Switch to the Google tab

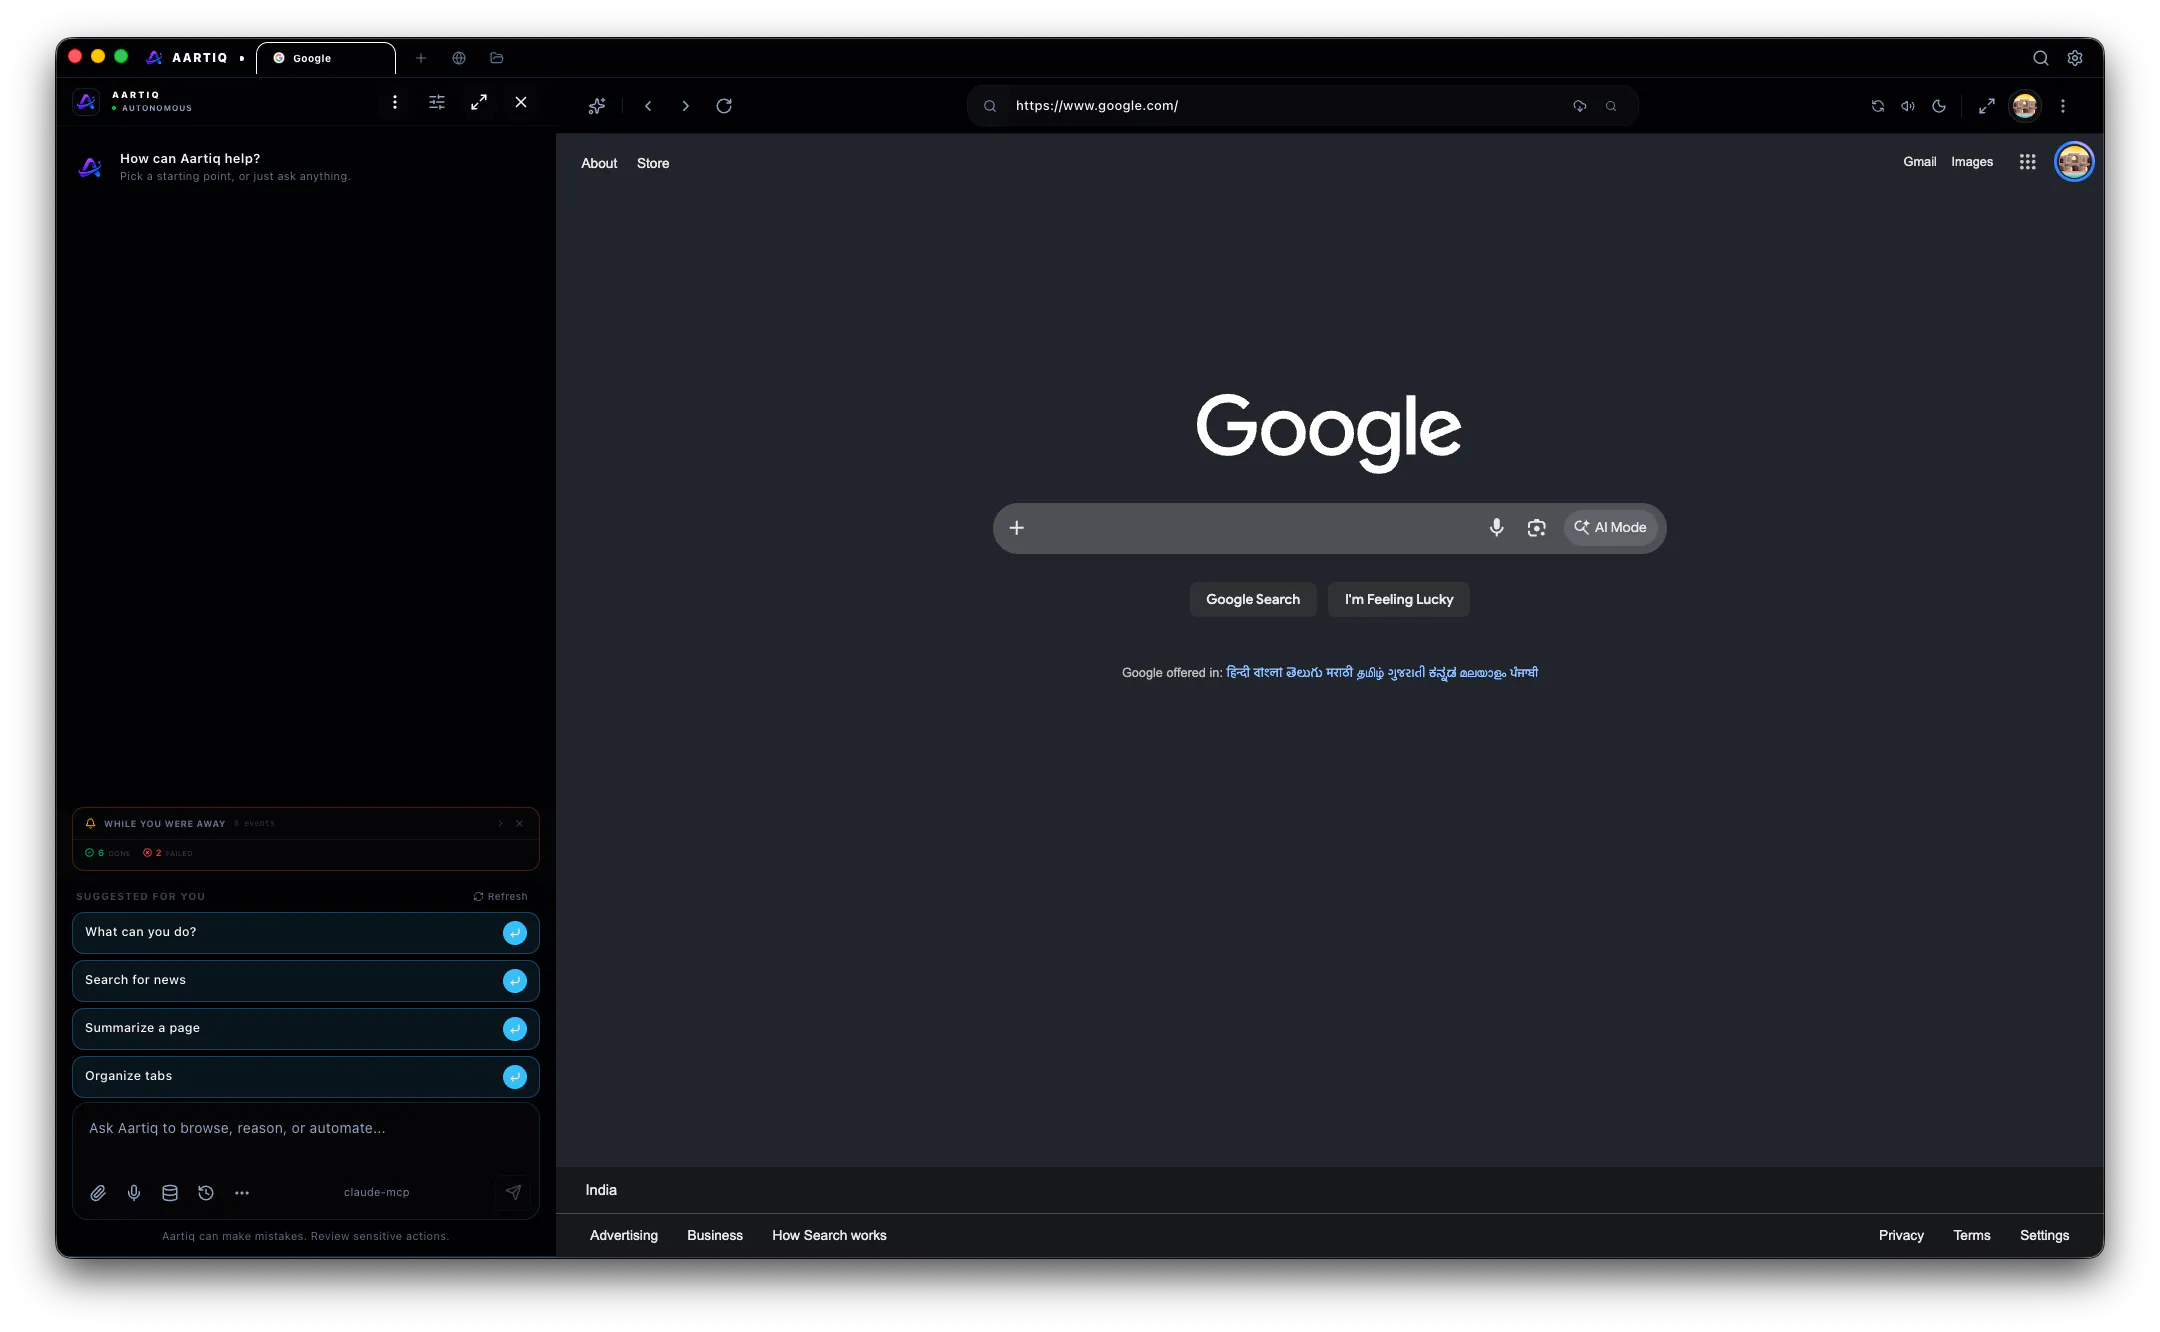[x=326, y=58]
